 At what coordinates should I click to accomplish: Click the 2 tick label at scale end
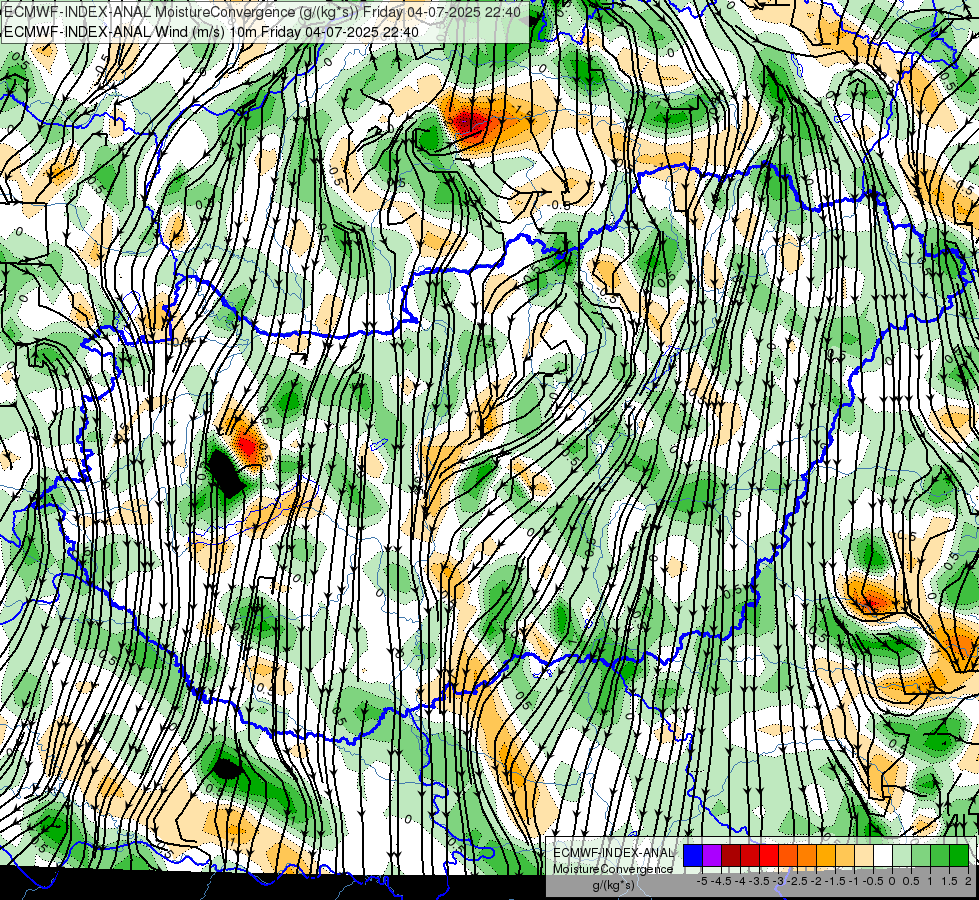[x=968, y=881]
